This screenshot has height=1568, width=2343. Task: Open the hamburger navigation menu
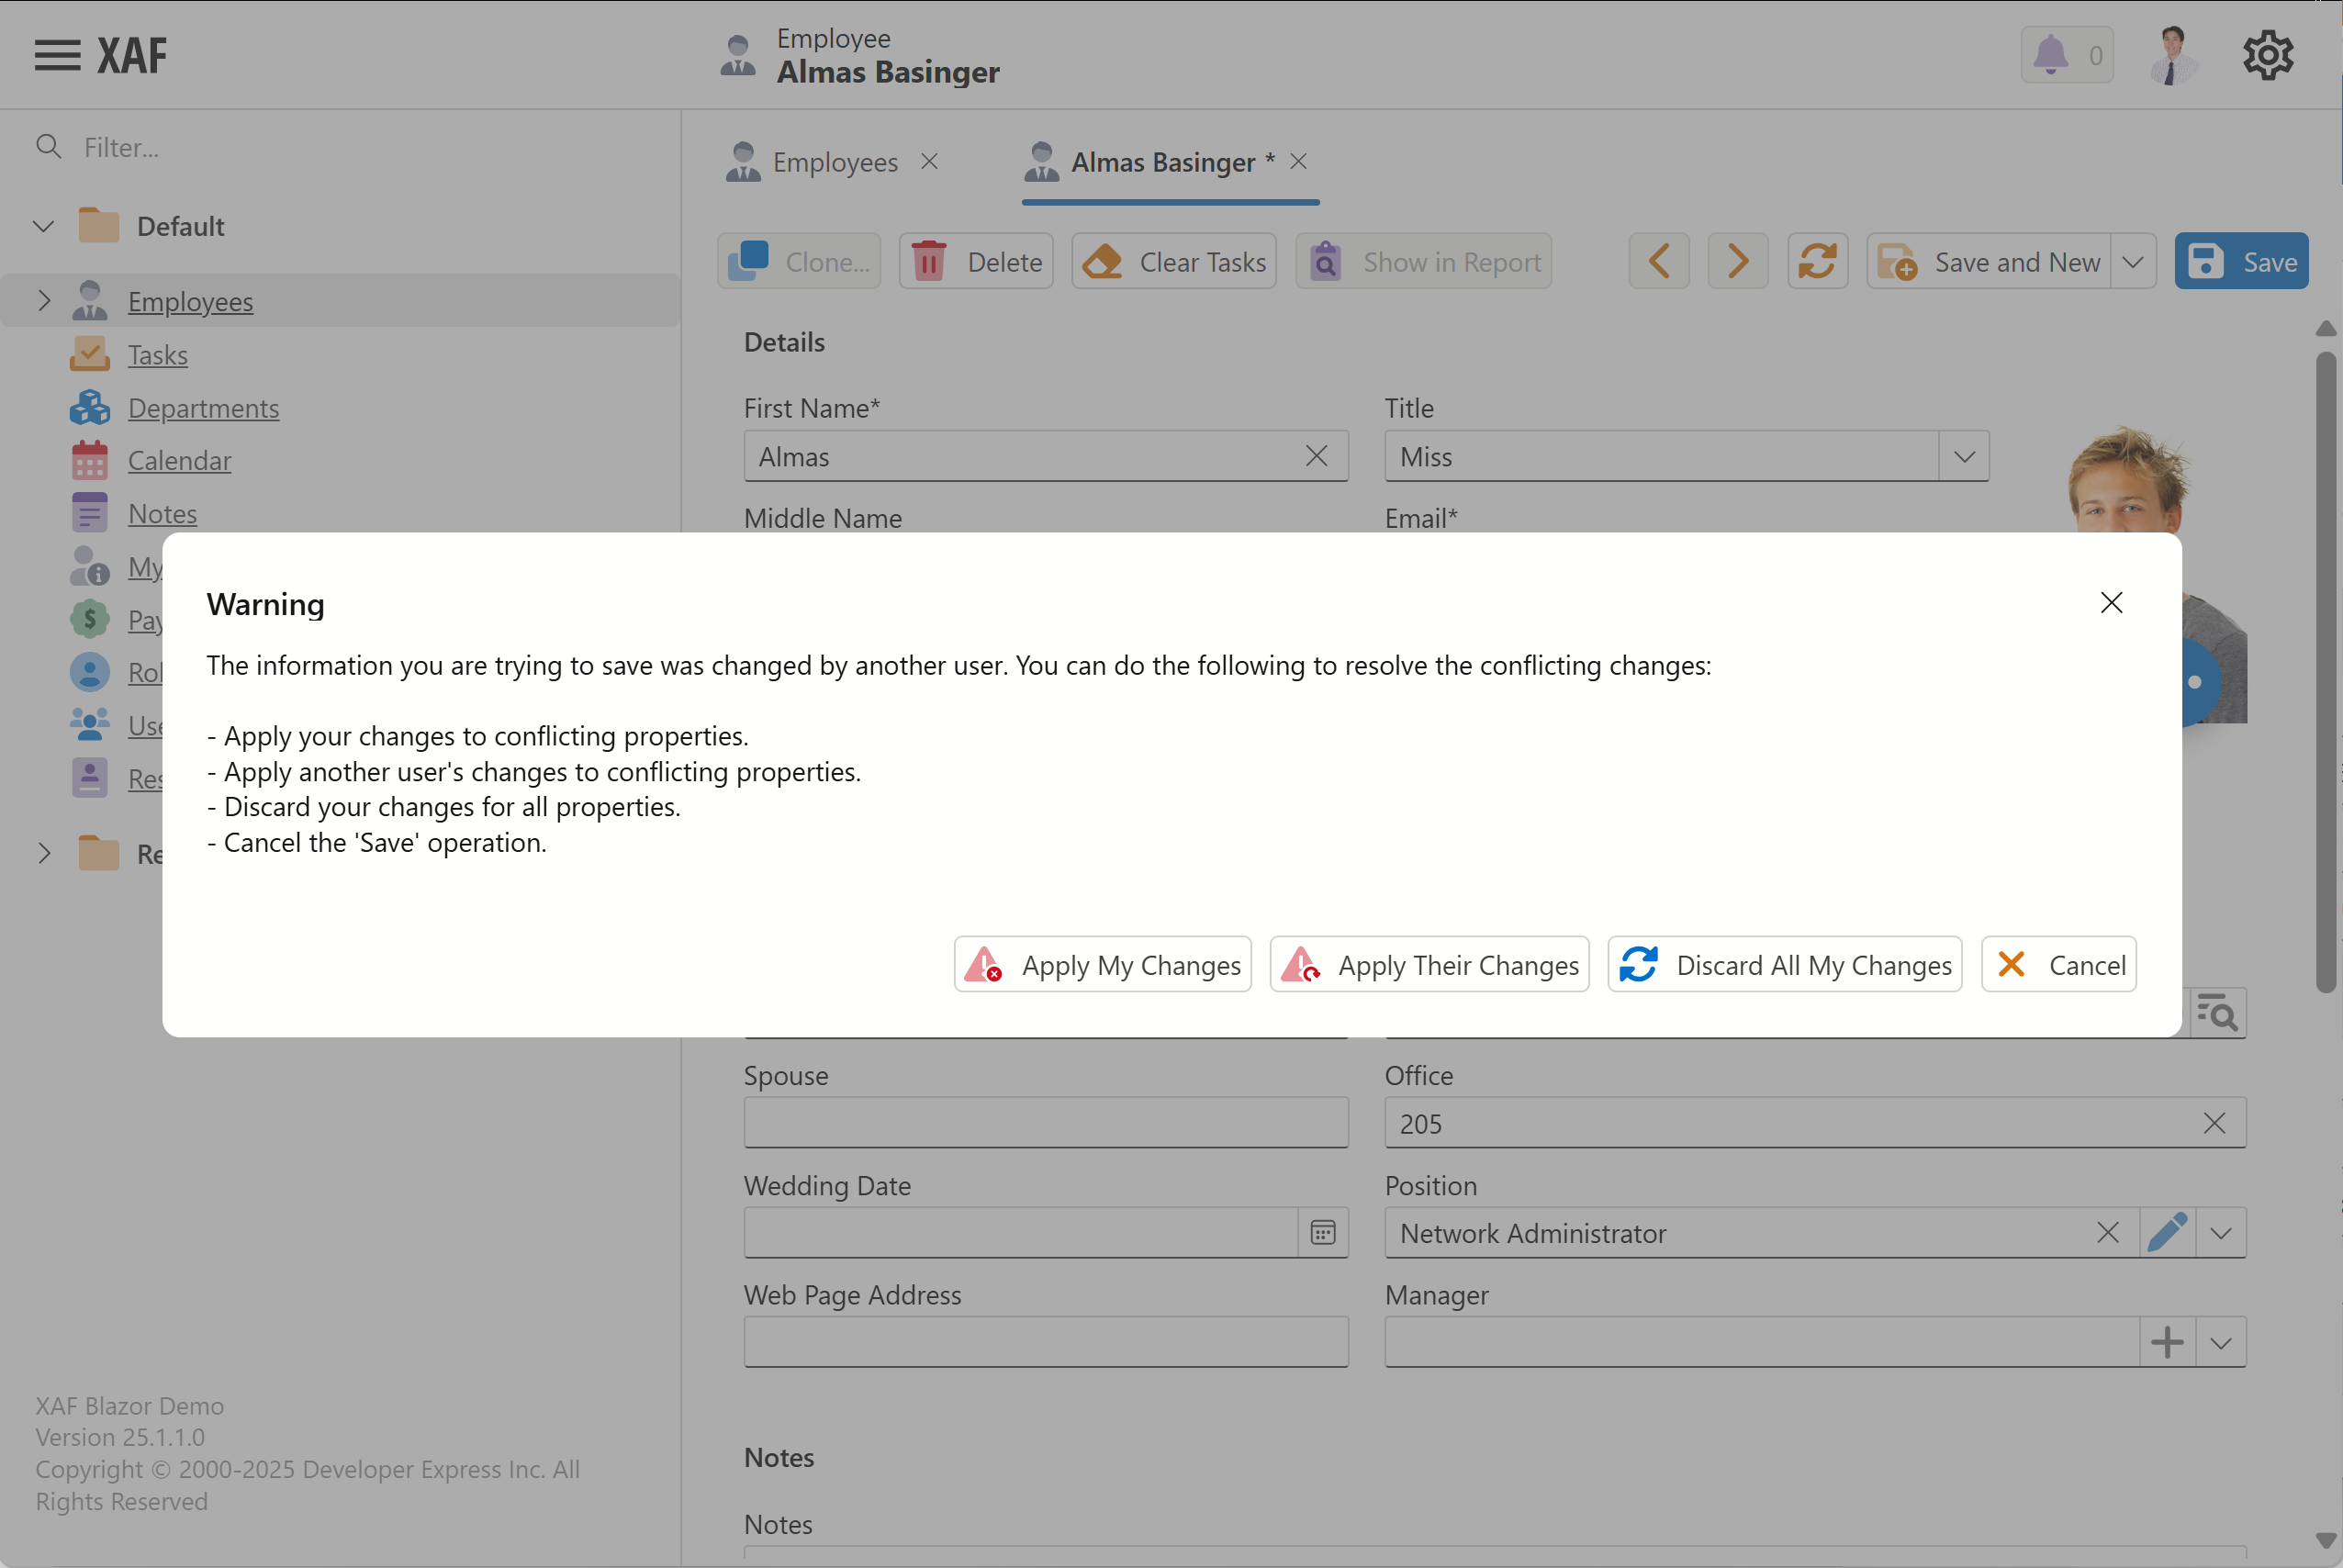tap(57, 55)
